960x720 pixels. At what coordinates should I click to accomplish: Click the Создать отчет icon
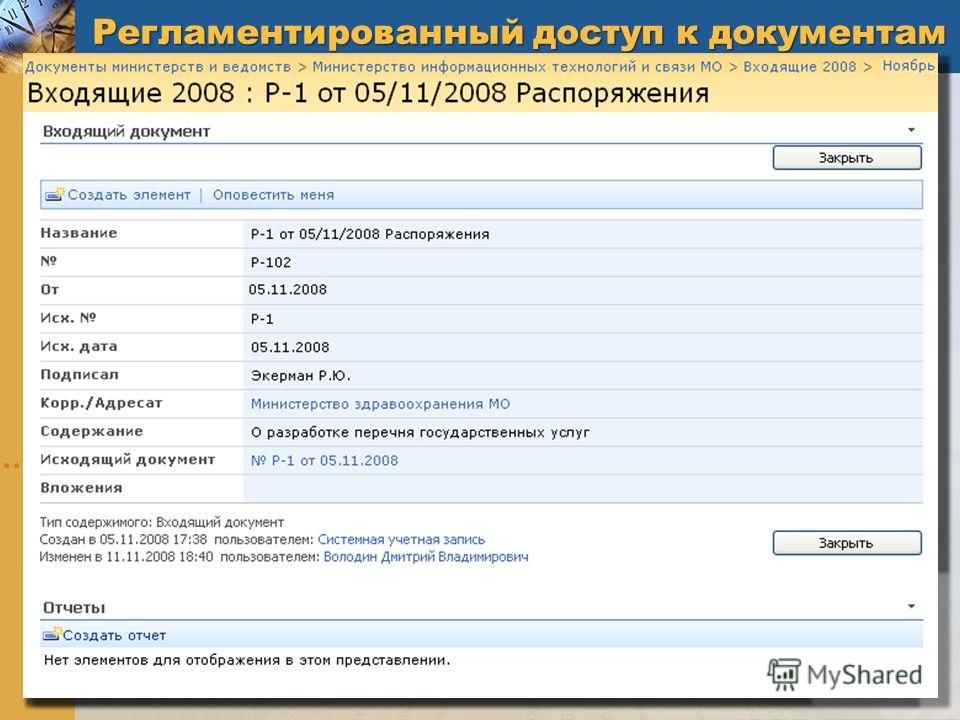(x=52, y=634)
